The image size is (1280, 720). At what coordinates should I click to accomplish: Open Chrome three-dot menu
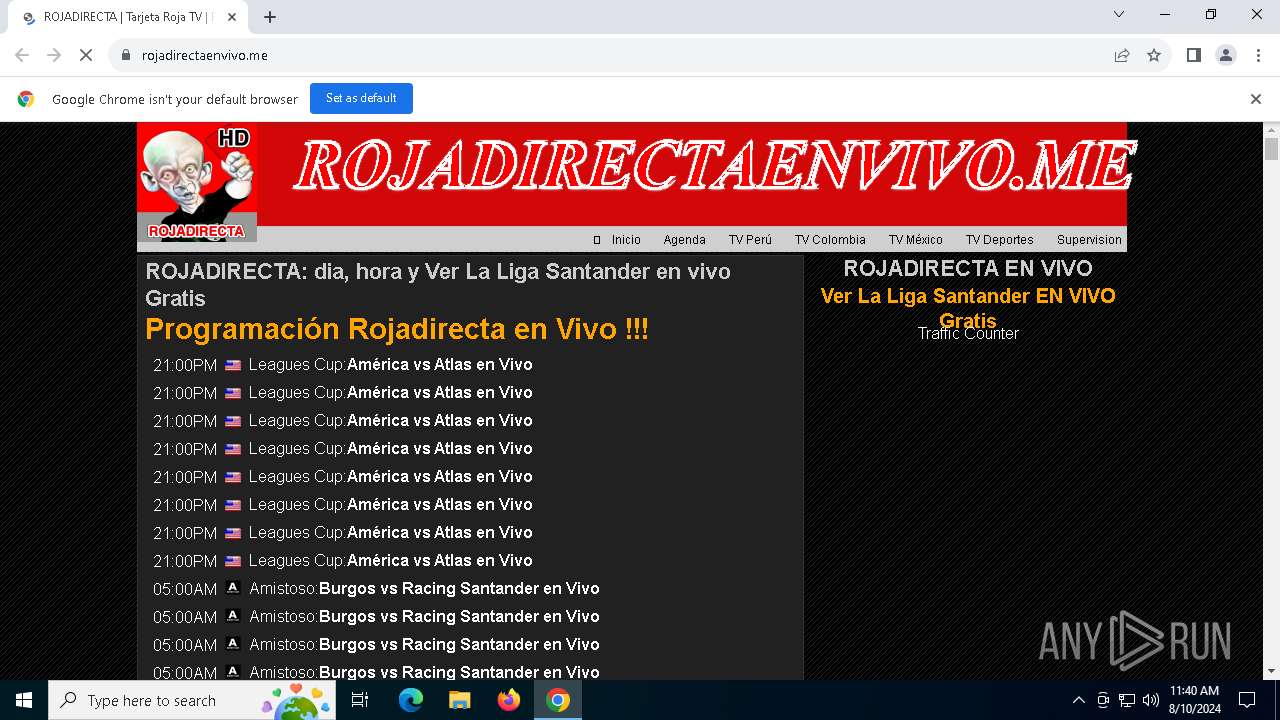pyautogui.click(x=1258, y=55)
